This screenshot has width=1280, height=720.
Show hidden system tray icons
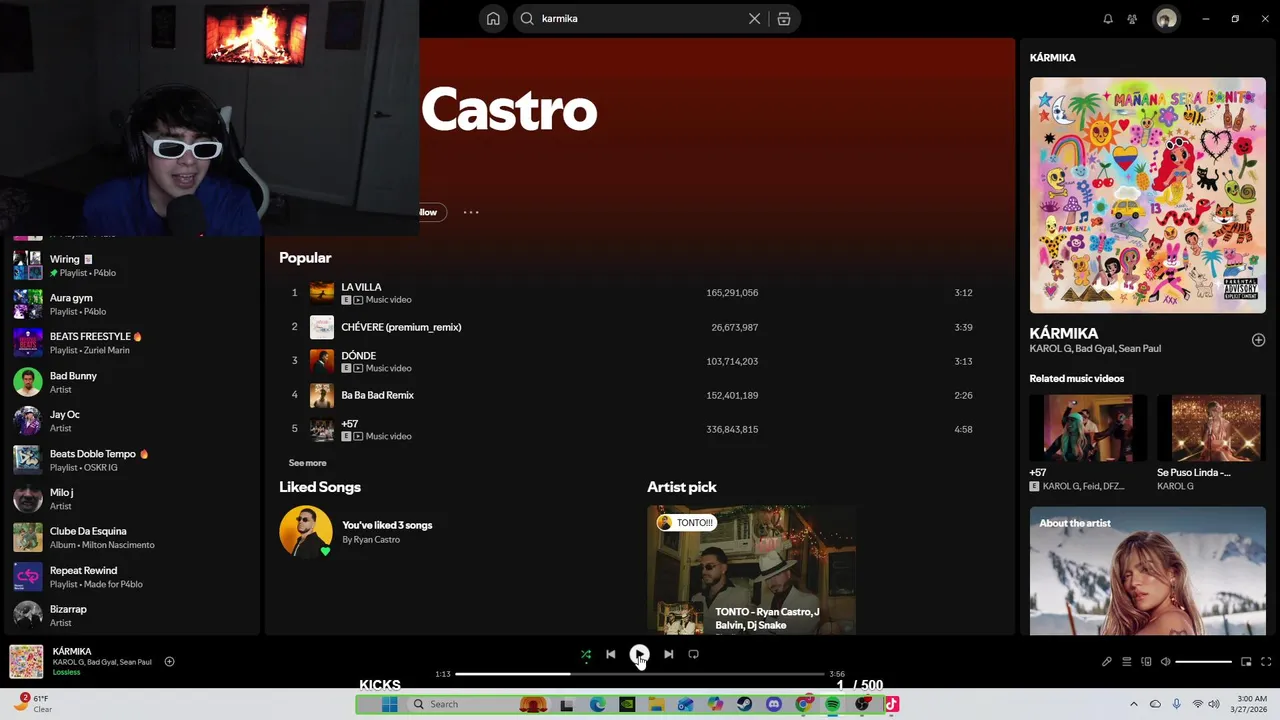[x=1133, y=704]
